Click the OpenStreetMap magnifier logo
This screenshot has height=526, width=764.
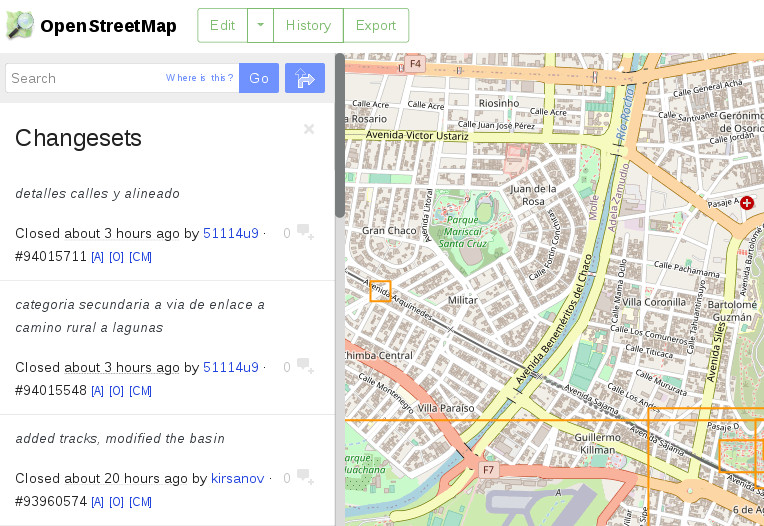[20, 25]
